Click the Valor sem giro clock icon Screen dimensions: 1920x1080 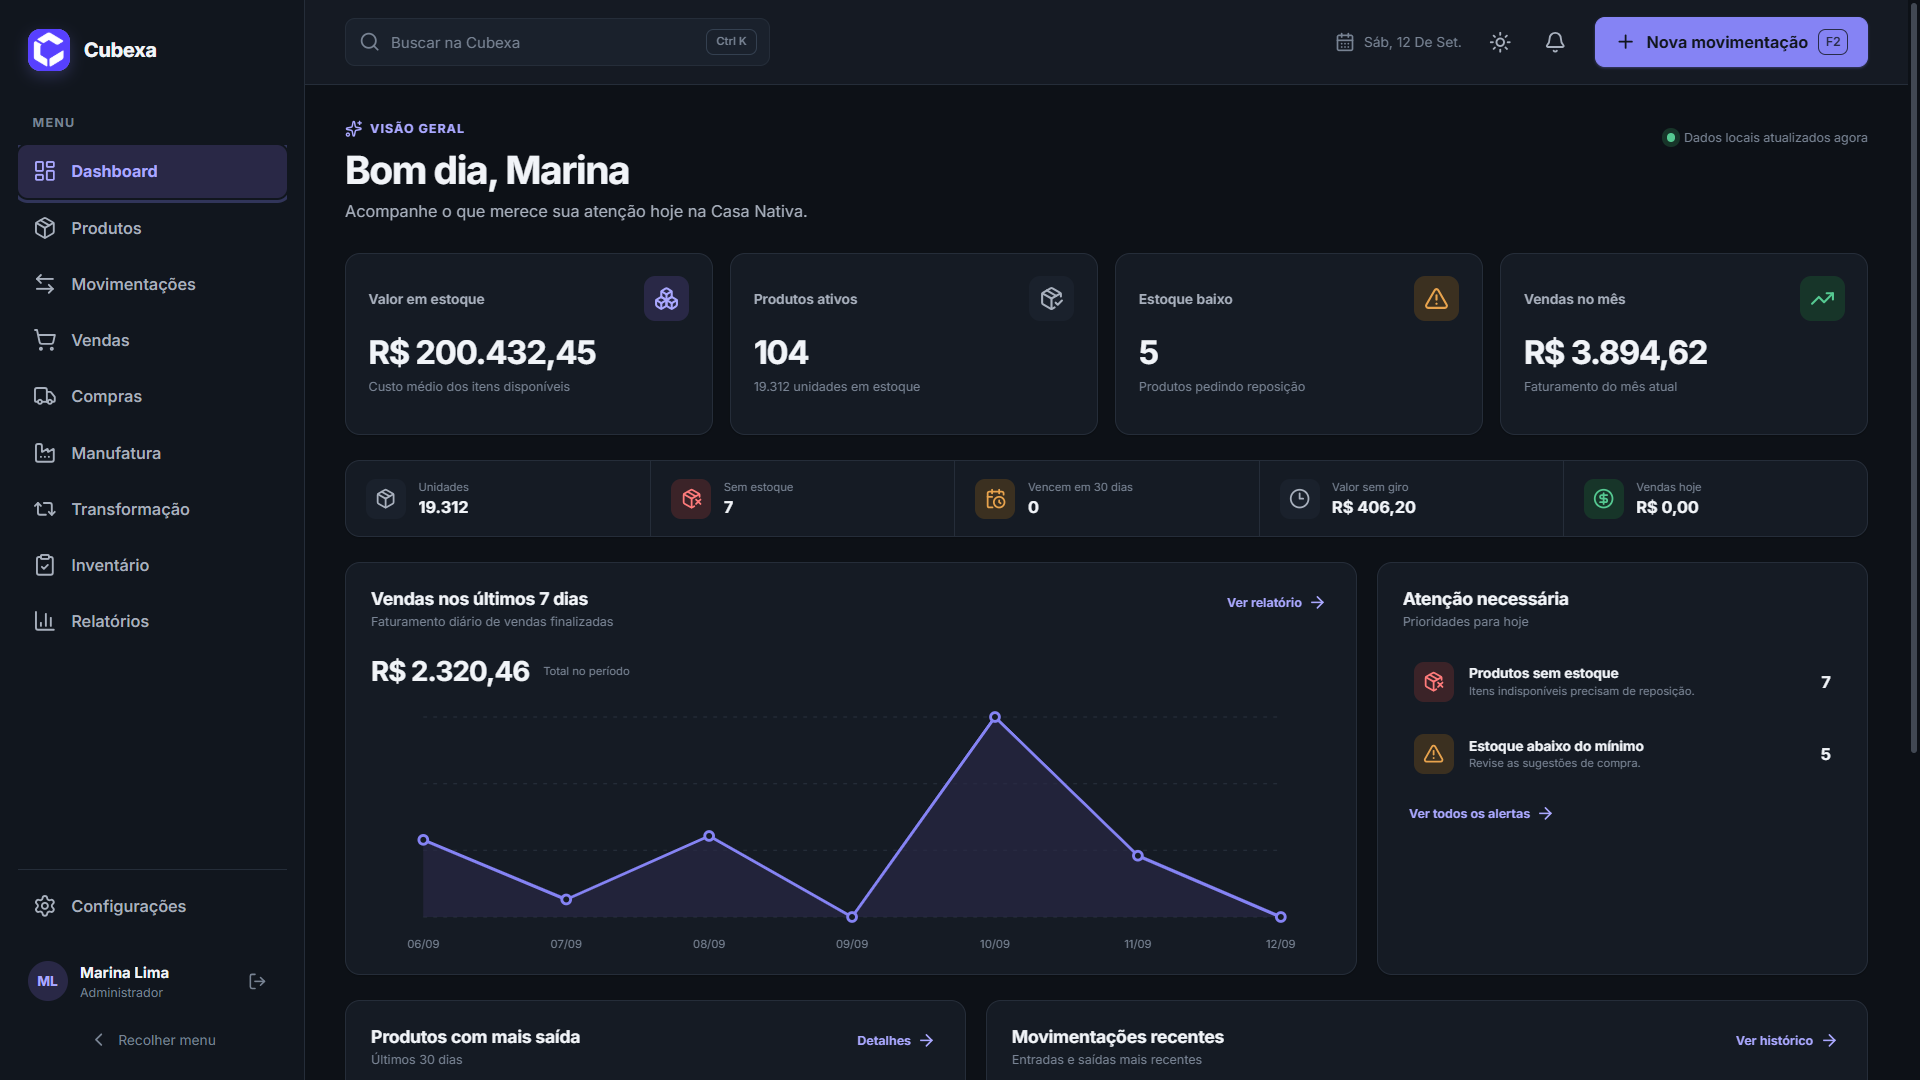pyautogui.click(x=1299, y=498)
